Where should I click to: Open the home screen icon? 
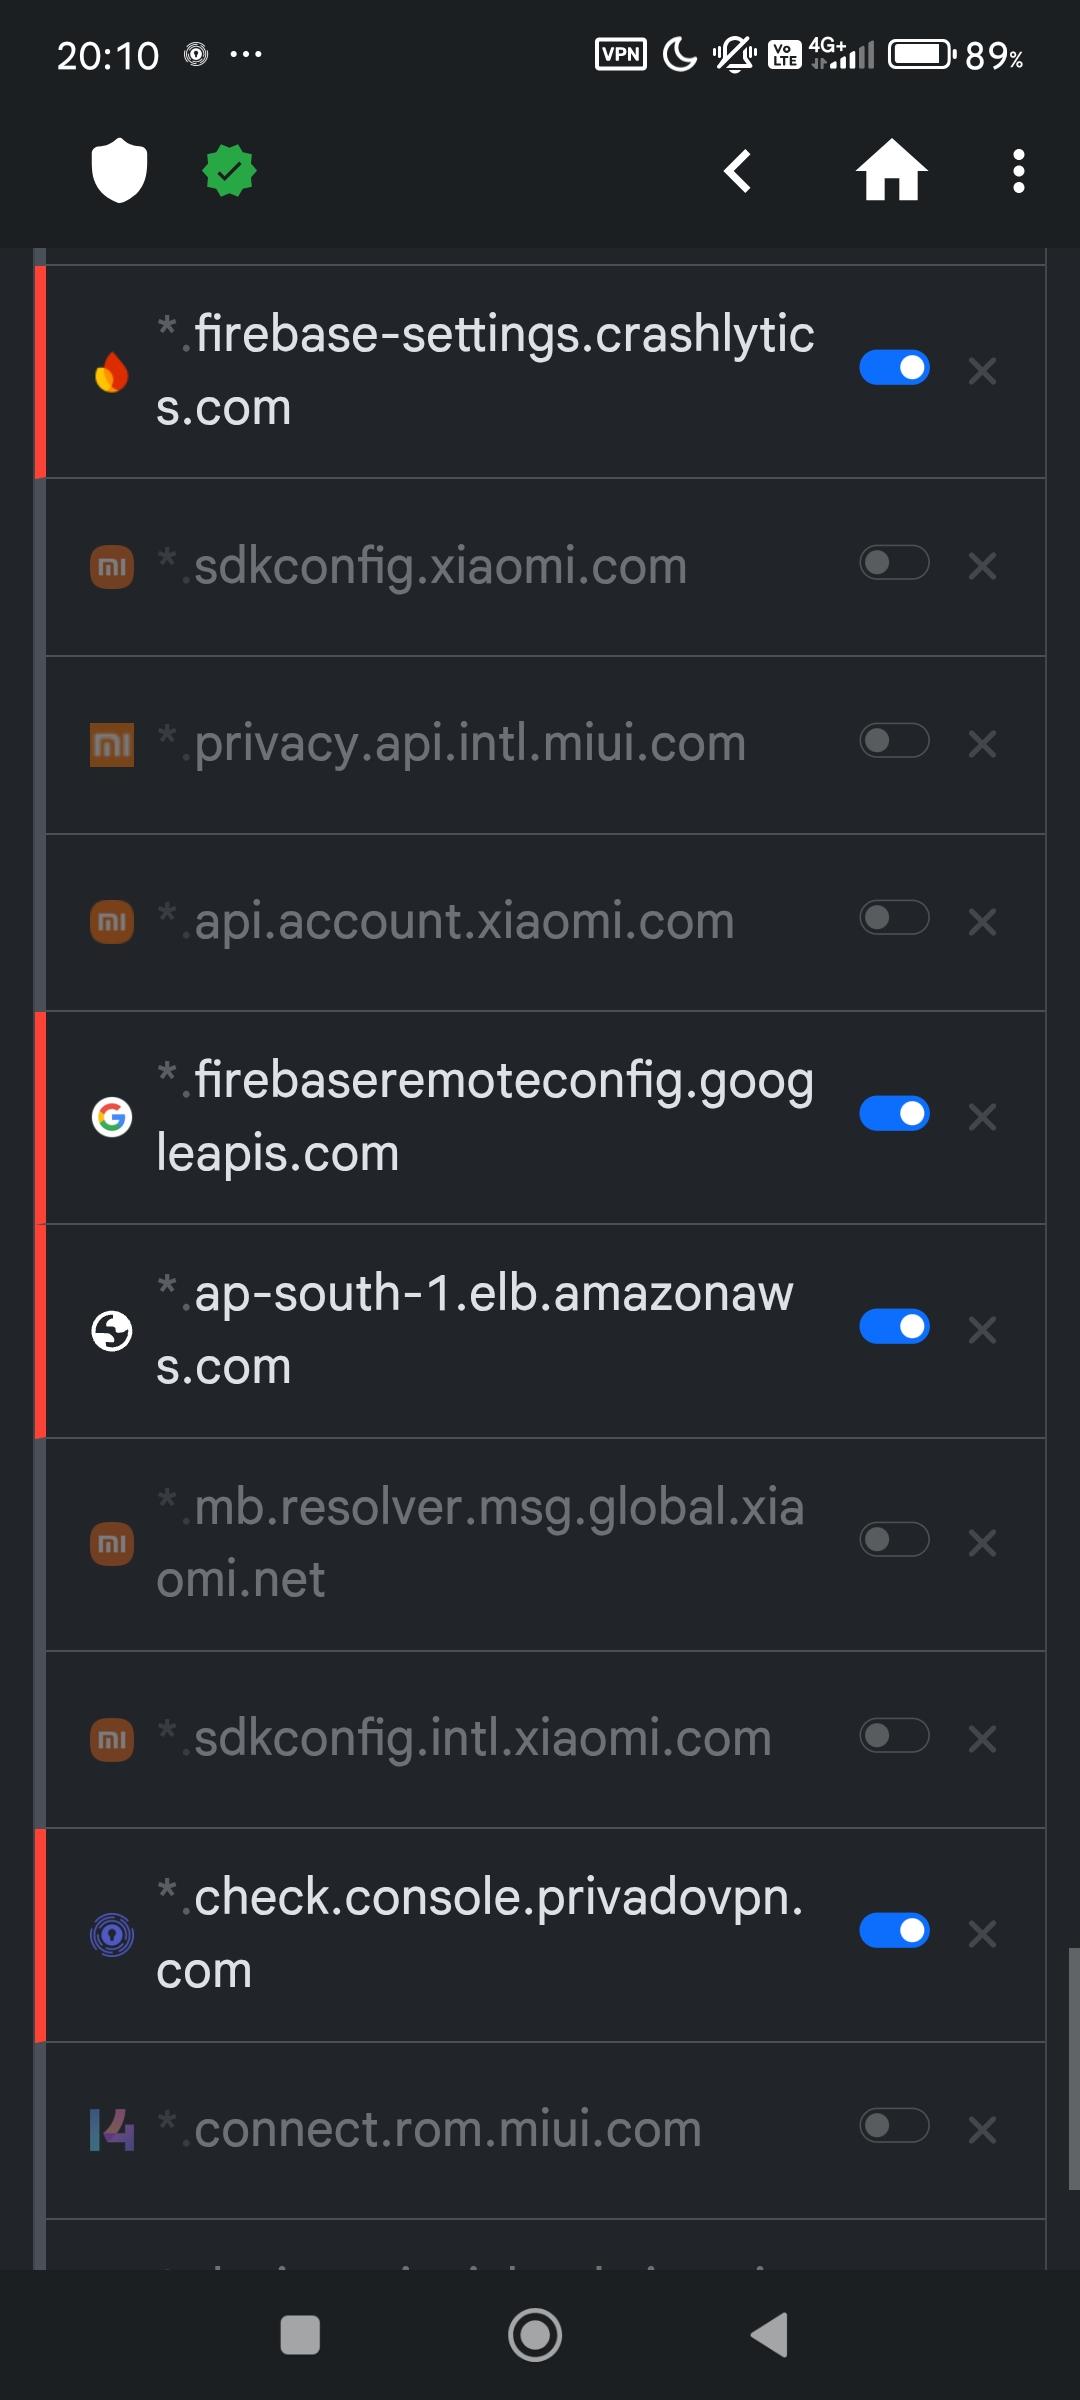coord(891,171)
